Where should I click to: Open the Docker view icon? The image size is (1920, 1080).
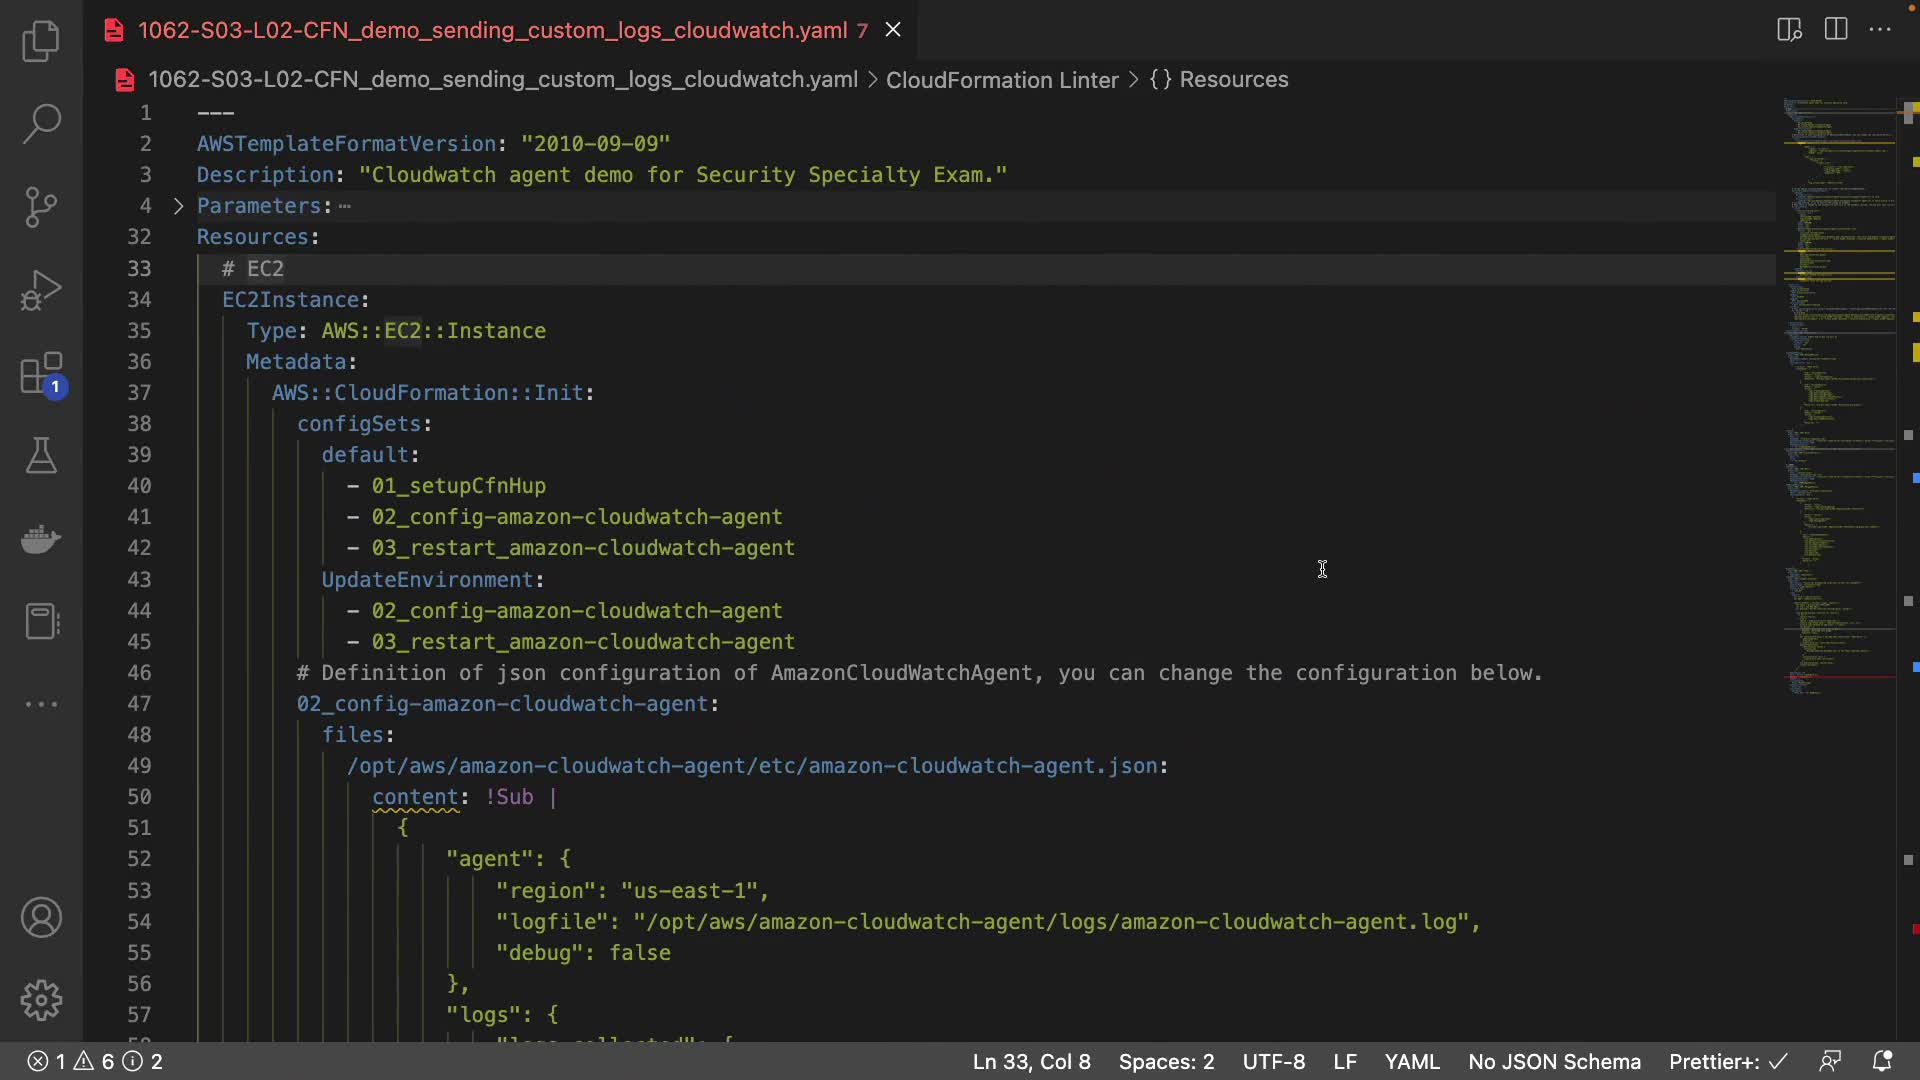pyautogui.click(x=41, y=539)
